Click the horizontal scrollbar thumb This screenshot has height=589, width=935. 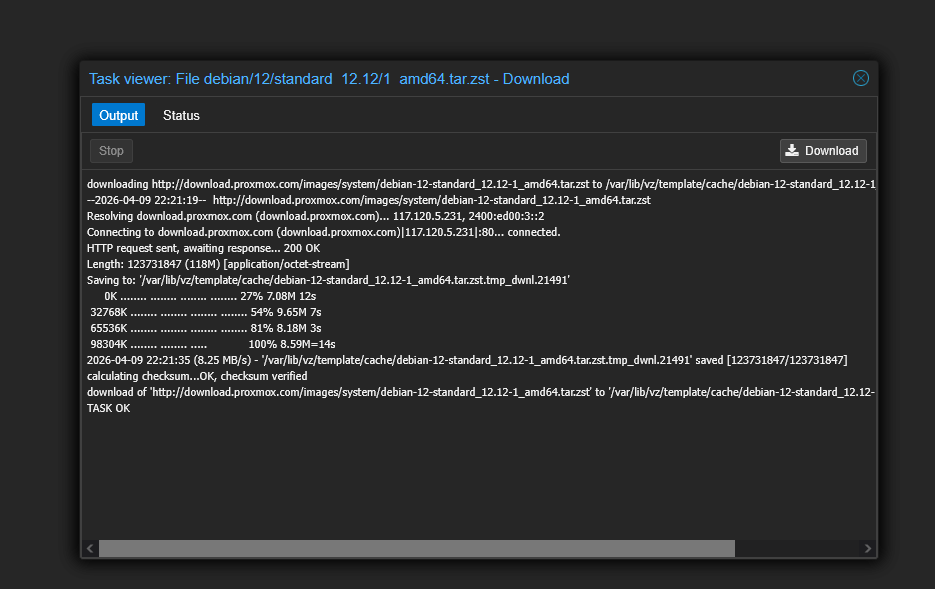coord(416,548)
